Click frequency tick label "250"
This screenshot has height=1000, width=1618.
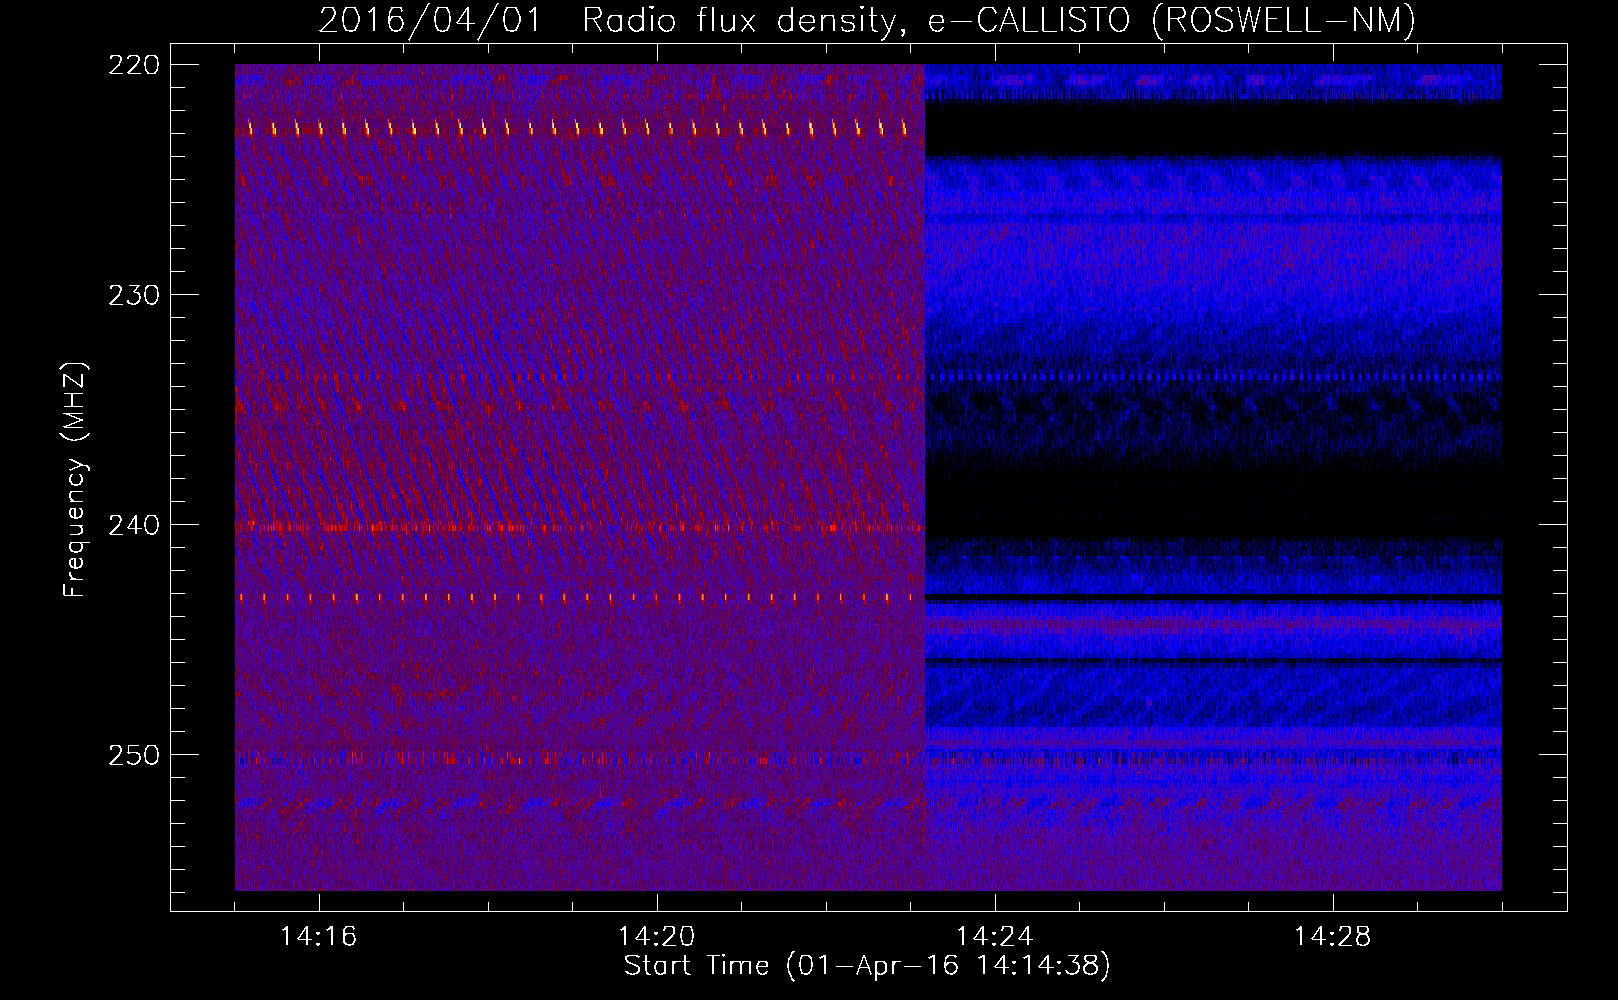133,755
